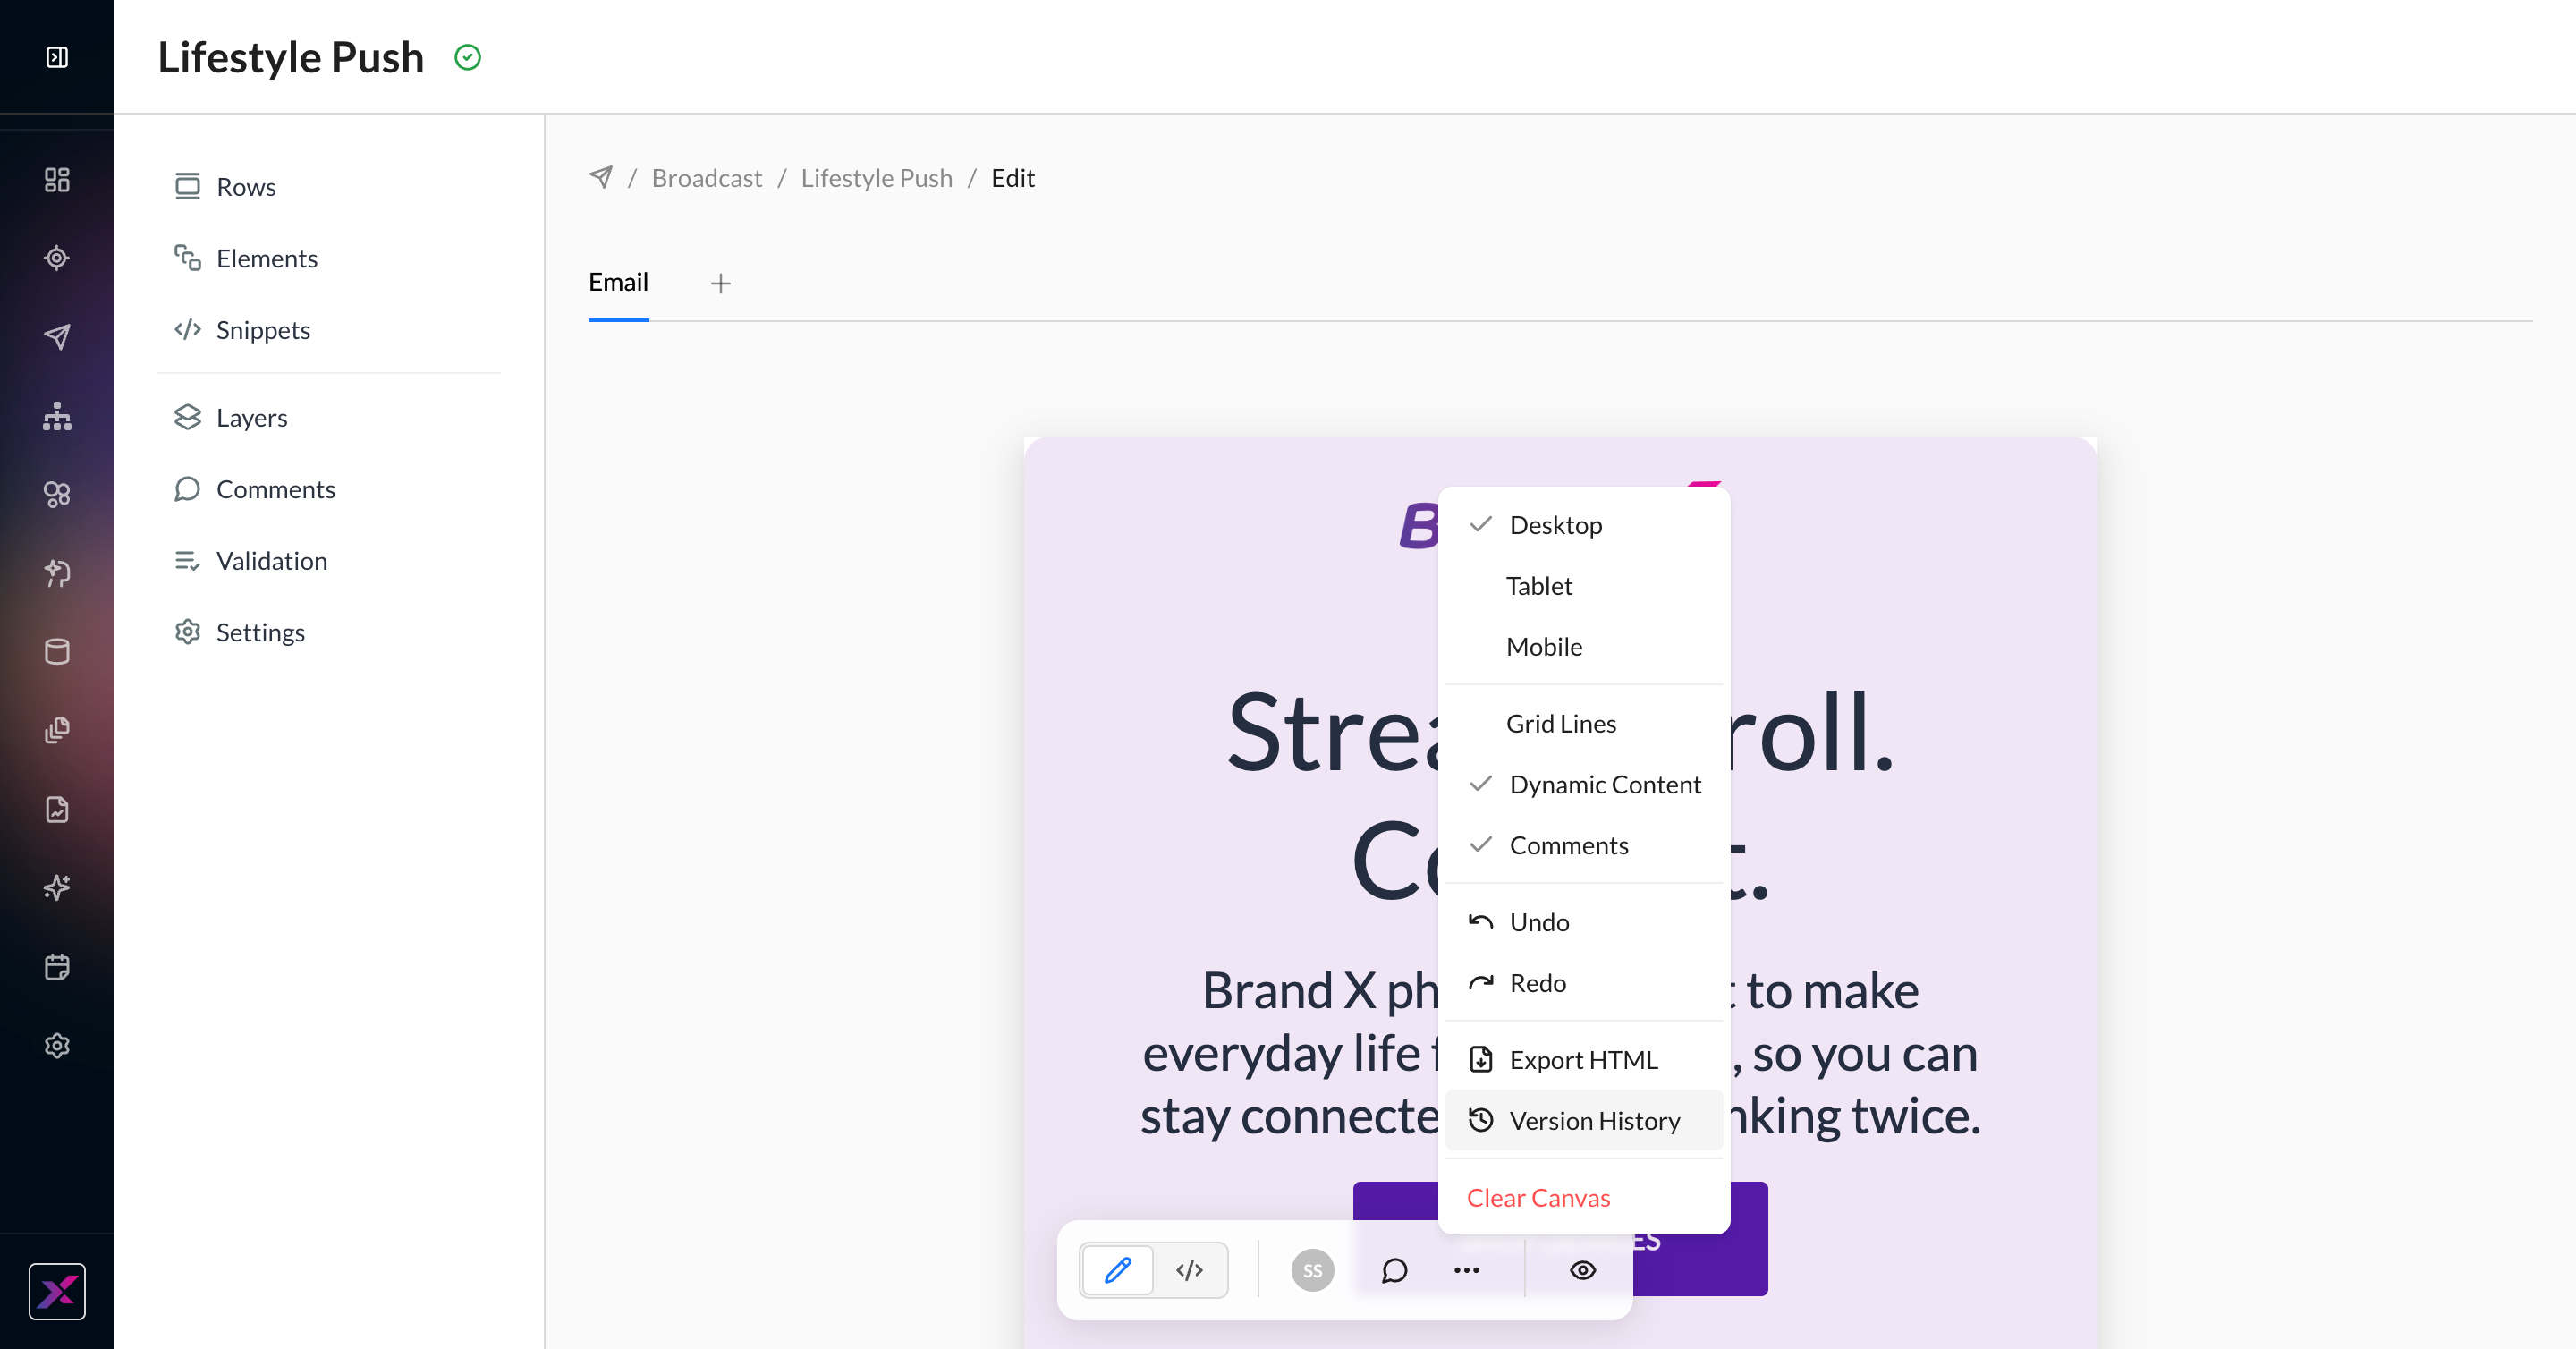Open comments from the bottom toolbar bubble icon
The image size is (2576, 1349).
(x=1395, y=1270)
